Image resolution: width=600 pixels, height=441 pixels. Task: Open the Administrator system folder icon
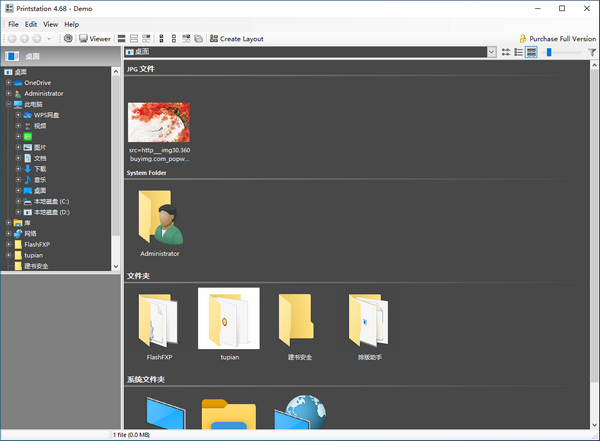(159, 217)
